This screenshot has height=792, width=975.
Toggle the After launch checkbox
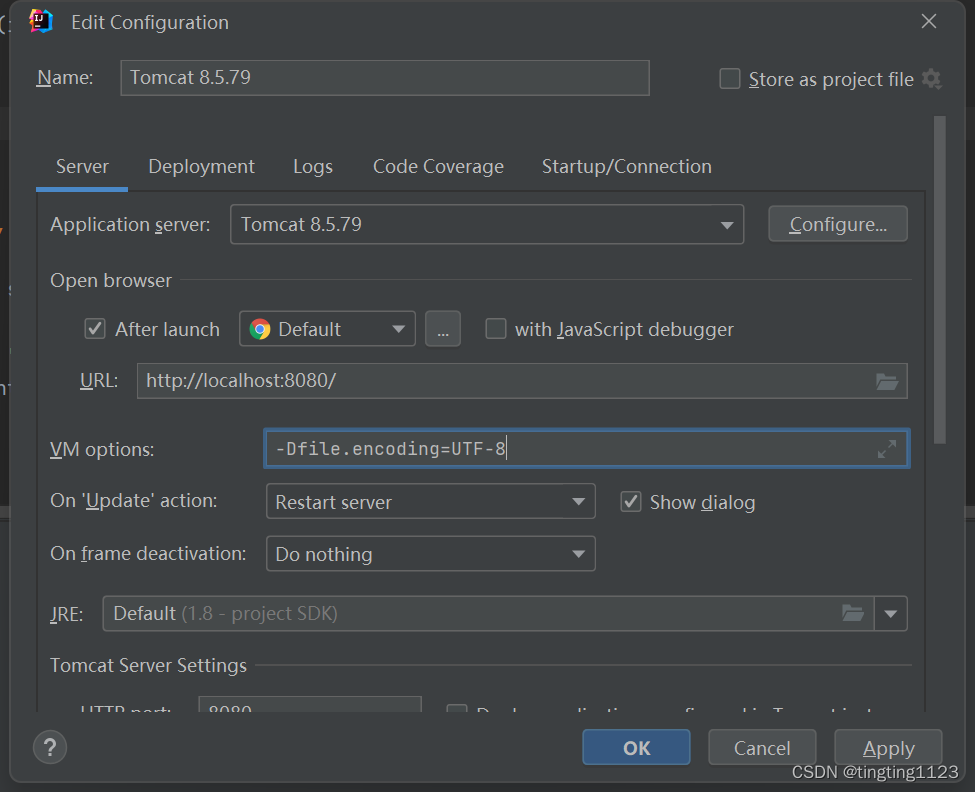point(95,329)
